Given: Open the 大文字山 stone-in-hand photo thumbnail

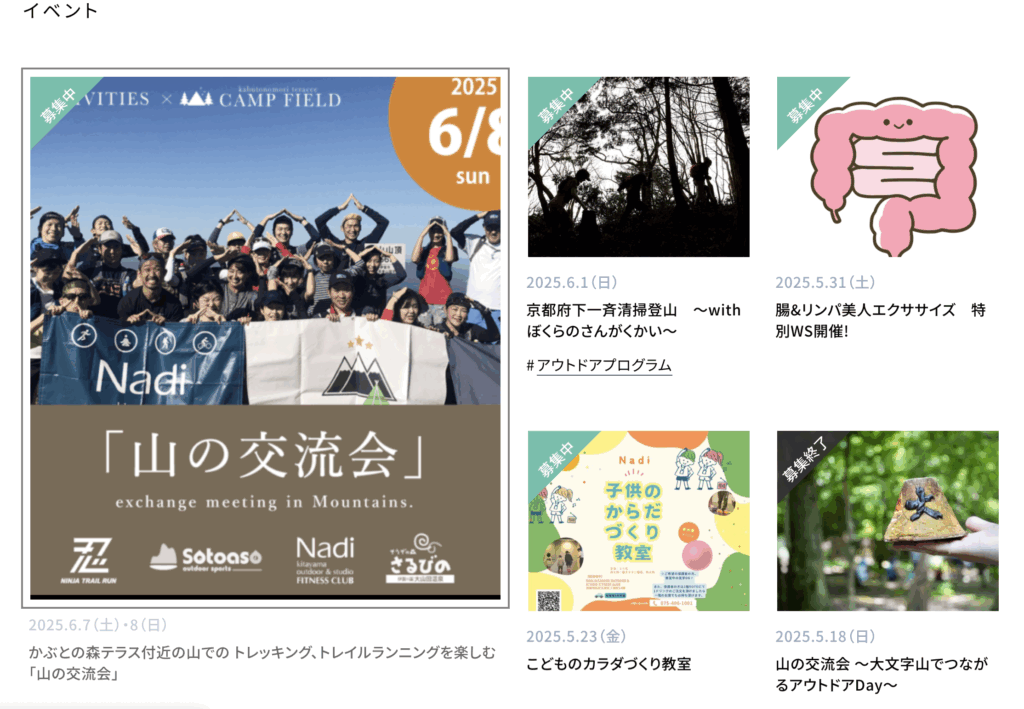Looking at the screenshot, I should point(888,520).
